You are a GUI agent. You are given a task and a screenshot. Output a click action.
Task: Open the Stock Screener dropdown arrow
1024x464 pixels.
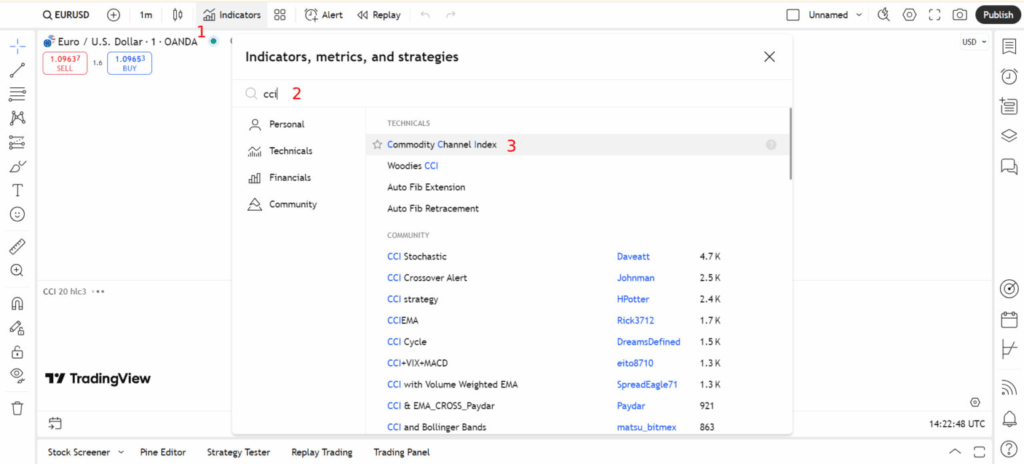click(122, 452)
